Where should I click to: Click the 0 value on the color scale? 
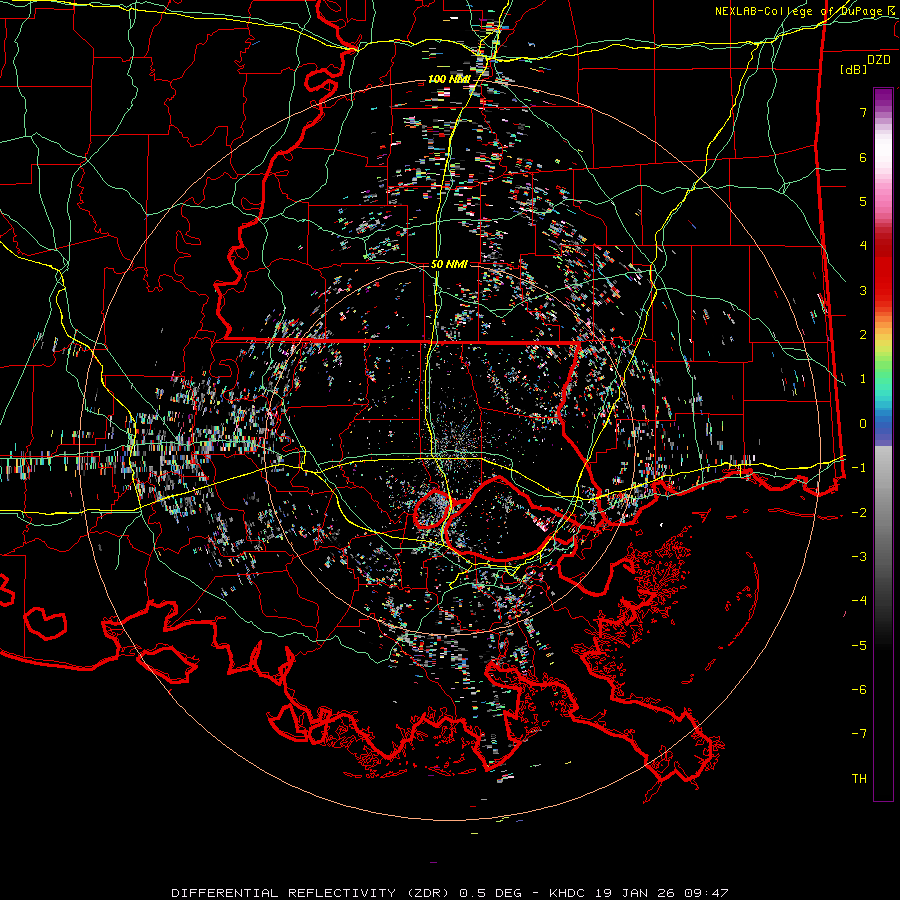(x=863, y=424)
